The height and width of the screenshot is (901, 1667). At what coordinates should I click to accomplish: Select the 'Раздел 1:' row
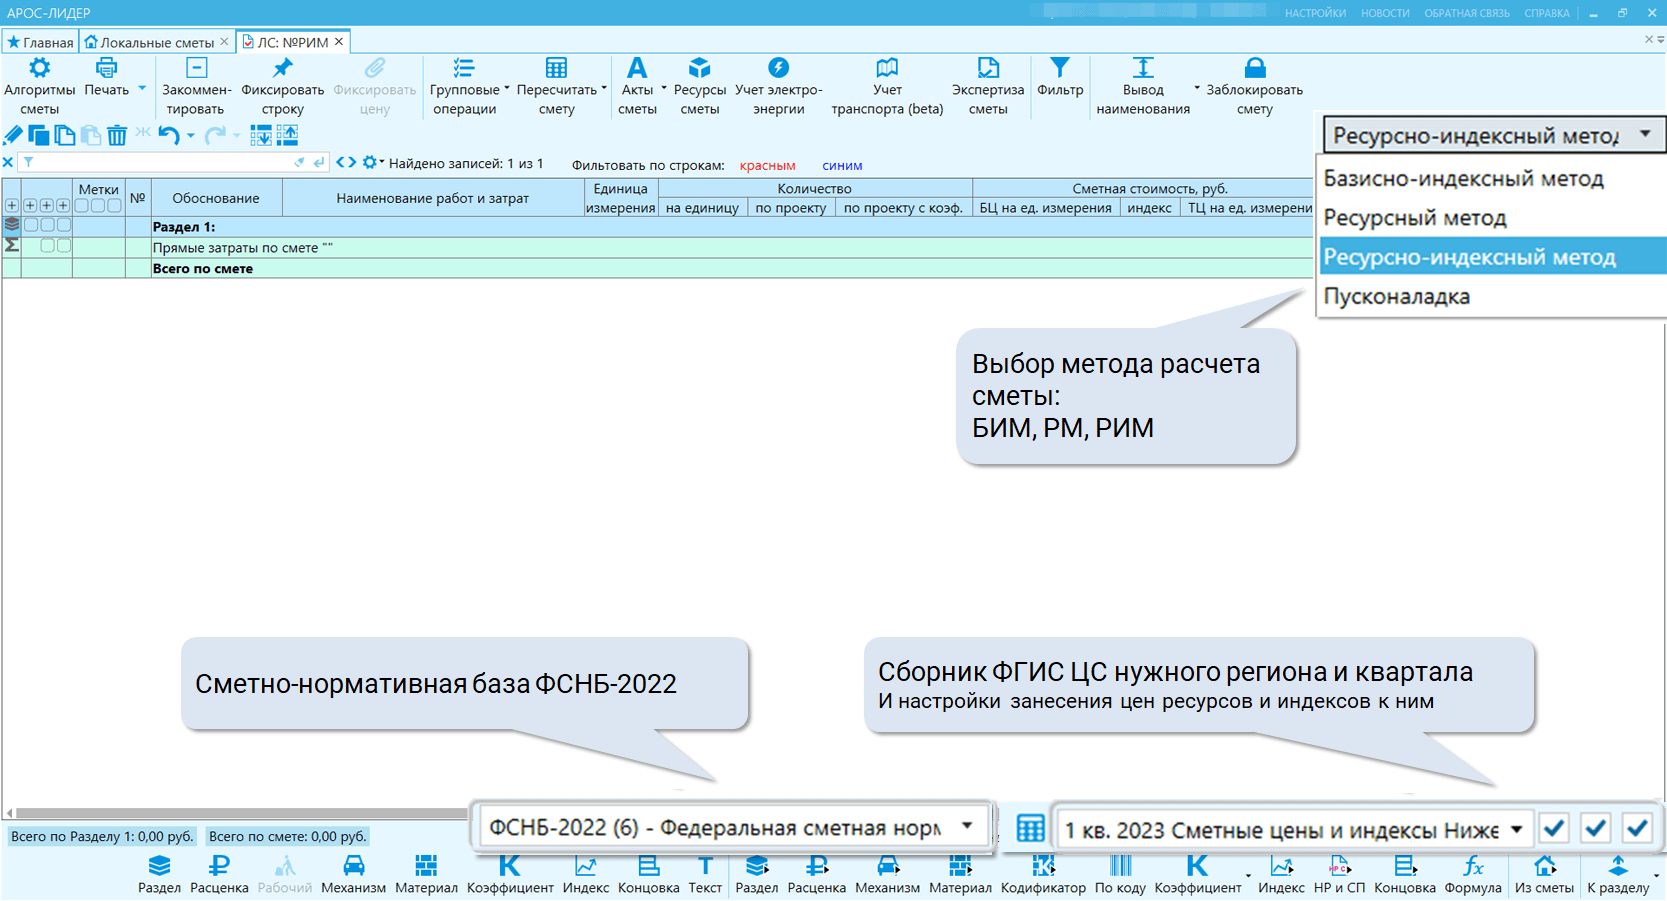(657, 227)
